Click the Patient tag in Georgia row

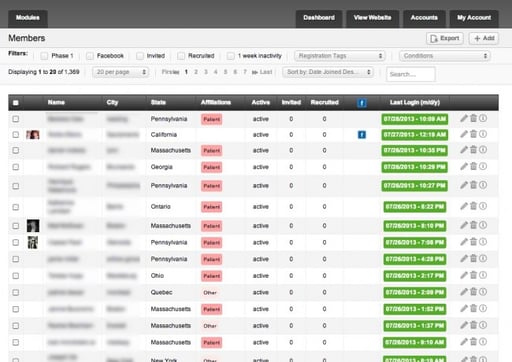tap(212, 167)
